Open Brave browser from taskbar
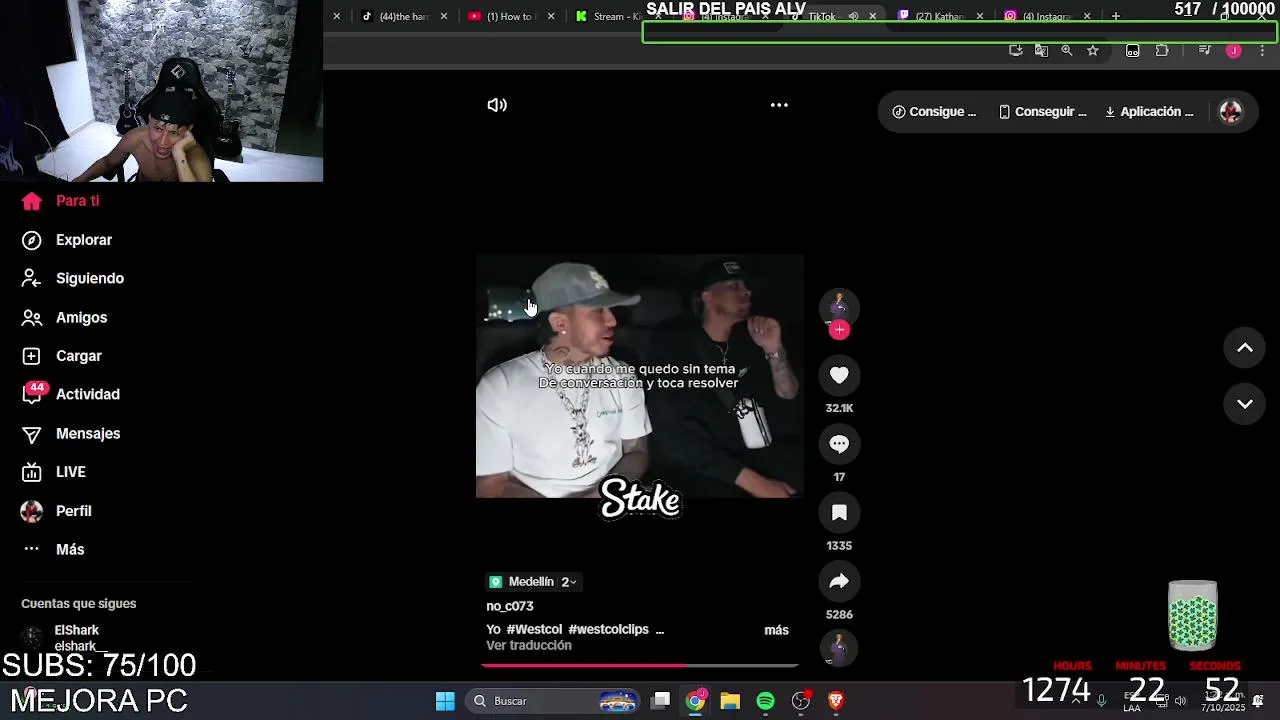This screenshot has height=720, width=1280. pos(836,701)
